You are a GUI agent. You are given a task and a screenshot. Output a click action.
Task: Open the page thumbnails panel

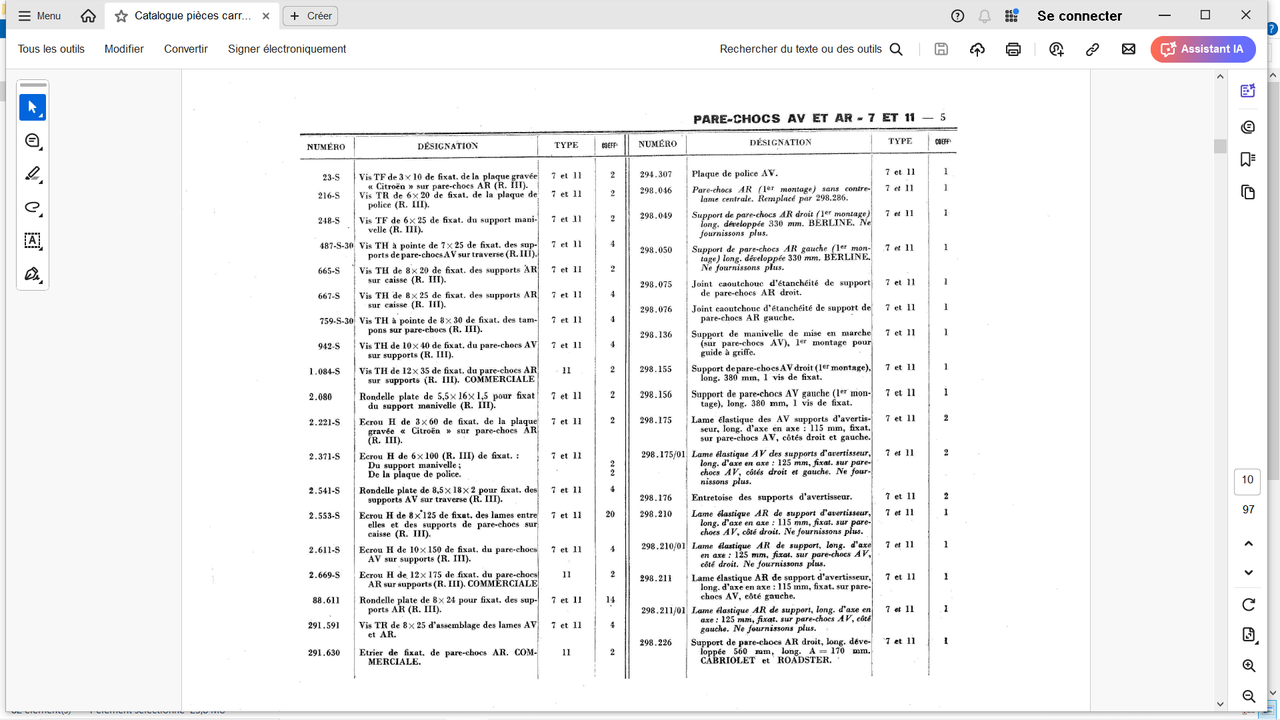tap(1248, 192)
